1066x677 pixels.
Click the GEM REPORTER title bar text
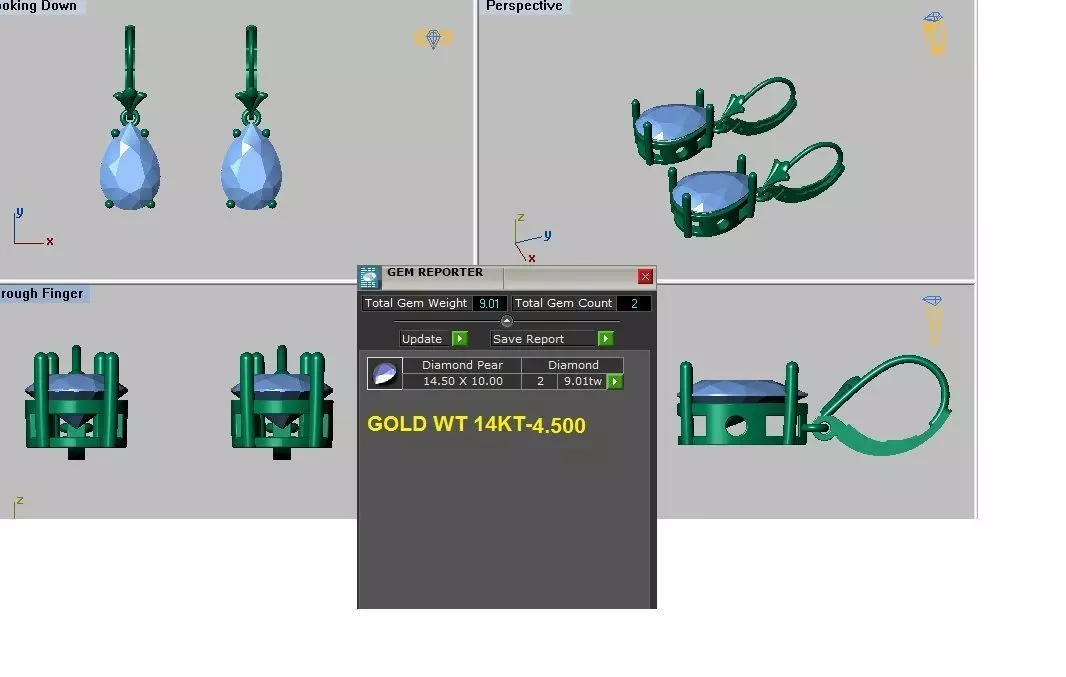point(435,272)
